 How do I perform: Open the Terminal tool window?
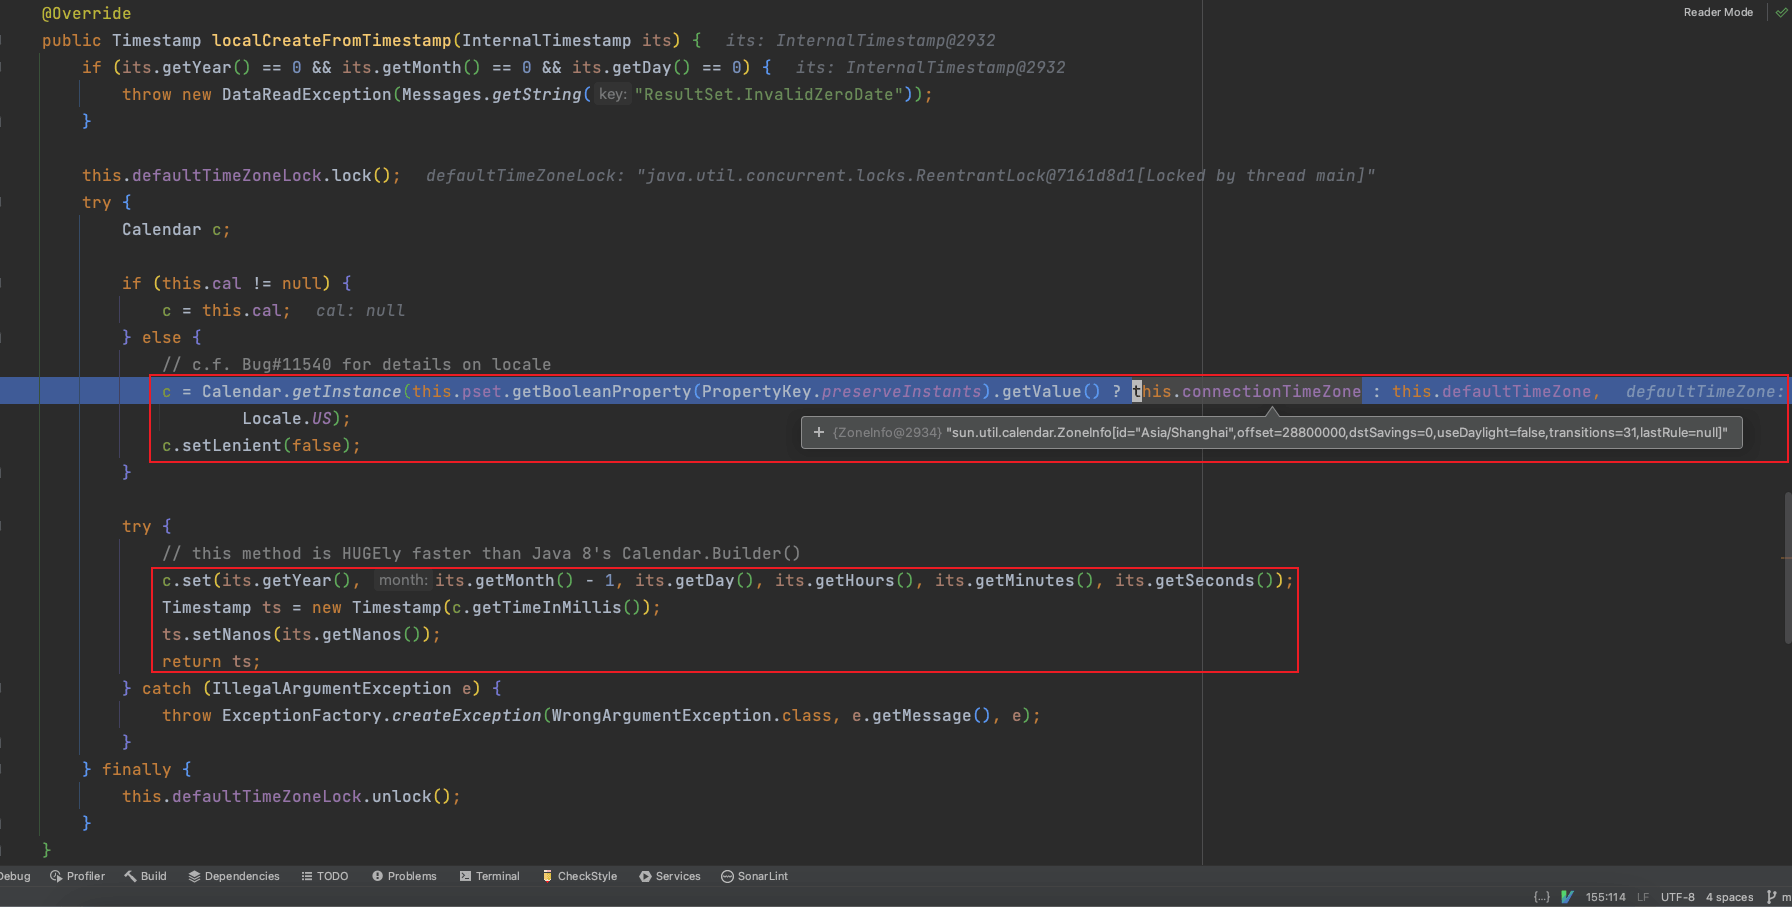(x=489, y=876)
